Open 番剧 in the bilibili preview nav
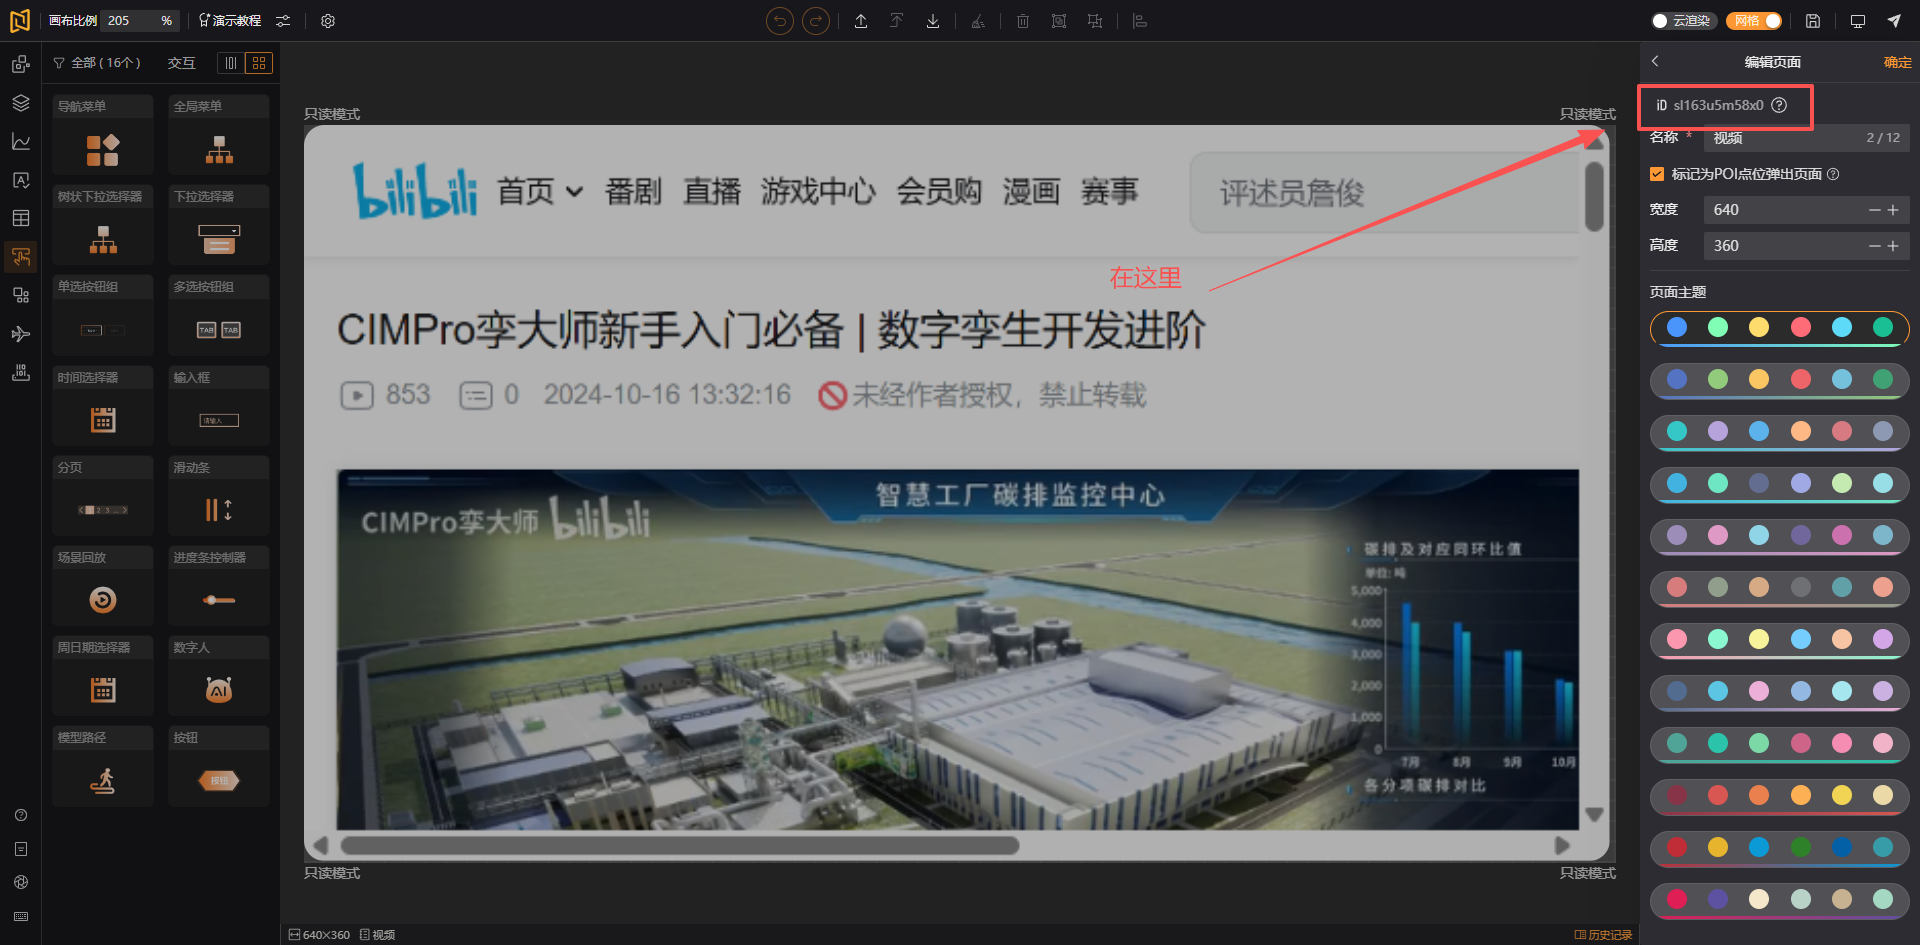 pyautogui.click(x=633, y=191)
